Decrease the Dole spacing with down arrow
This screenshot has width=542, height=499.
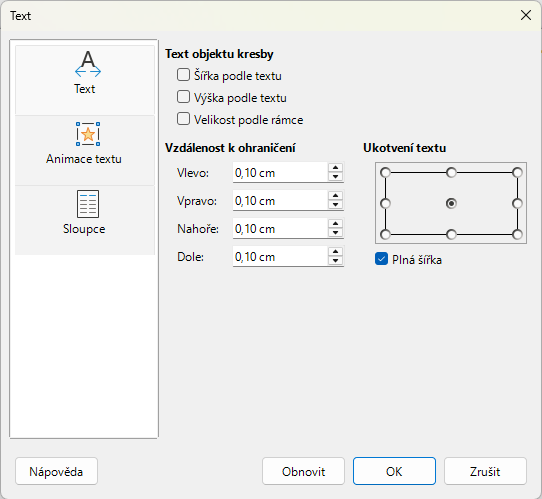click(x=335, y=261)
